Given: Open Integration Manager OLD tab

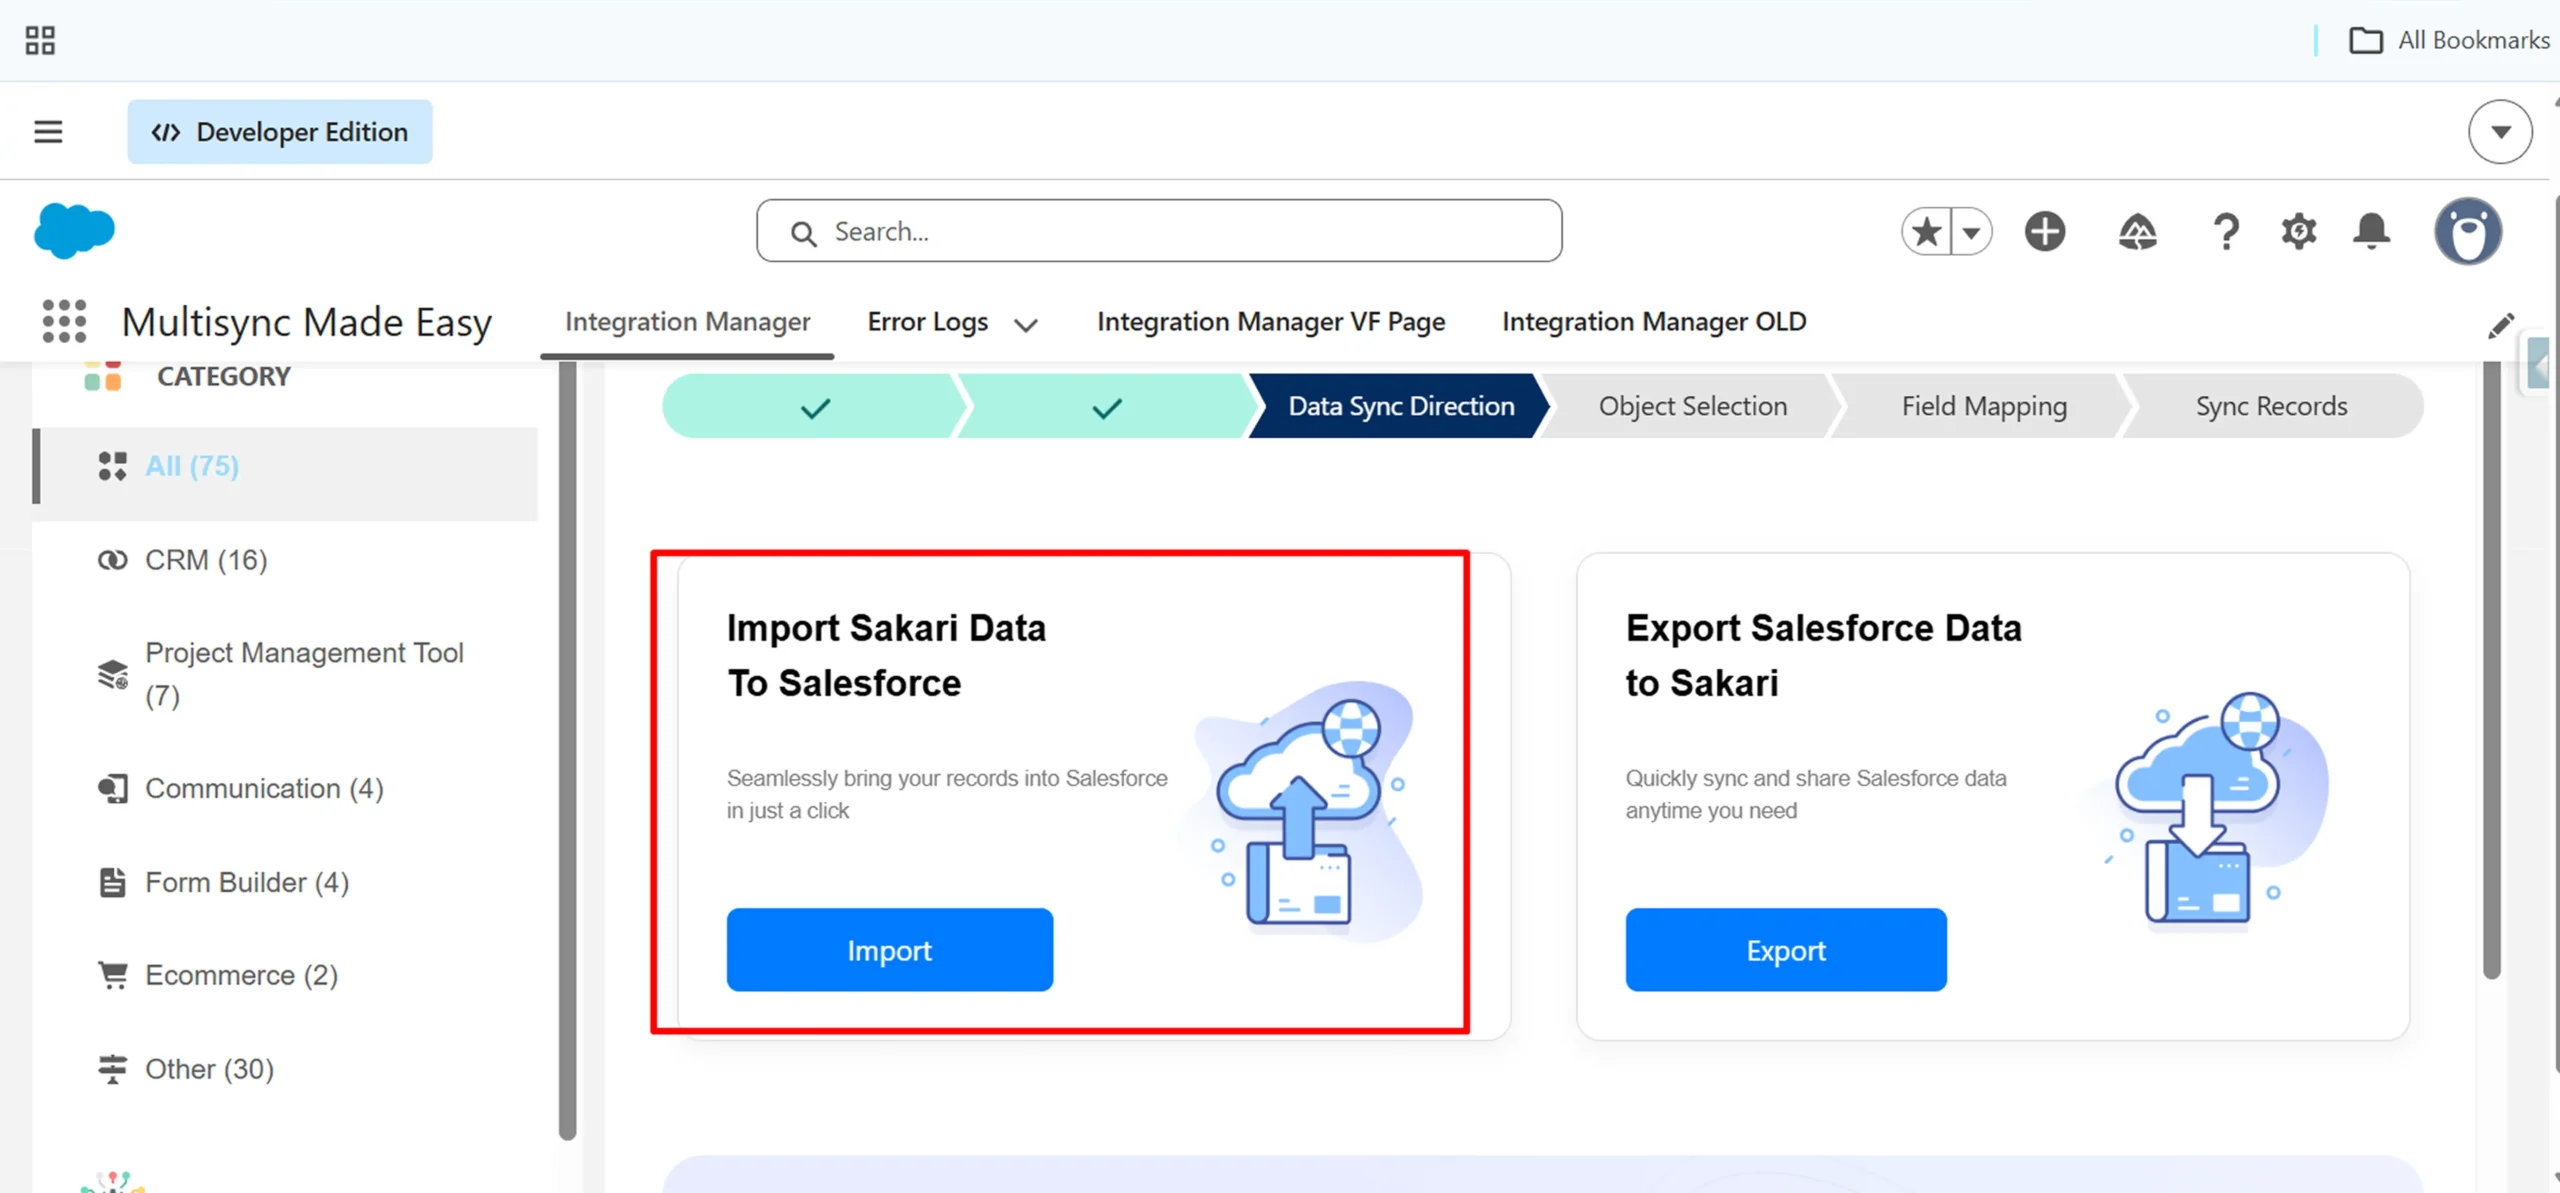Looking at the screenshot, I should click(1654, 322).
